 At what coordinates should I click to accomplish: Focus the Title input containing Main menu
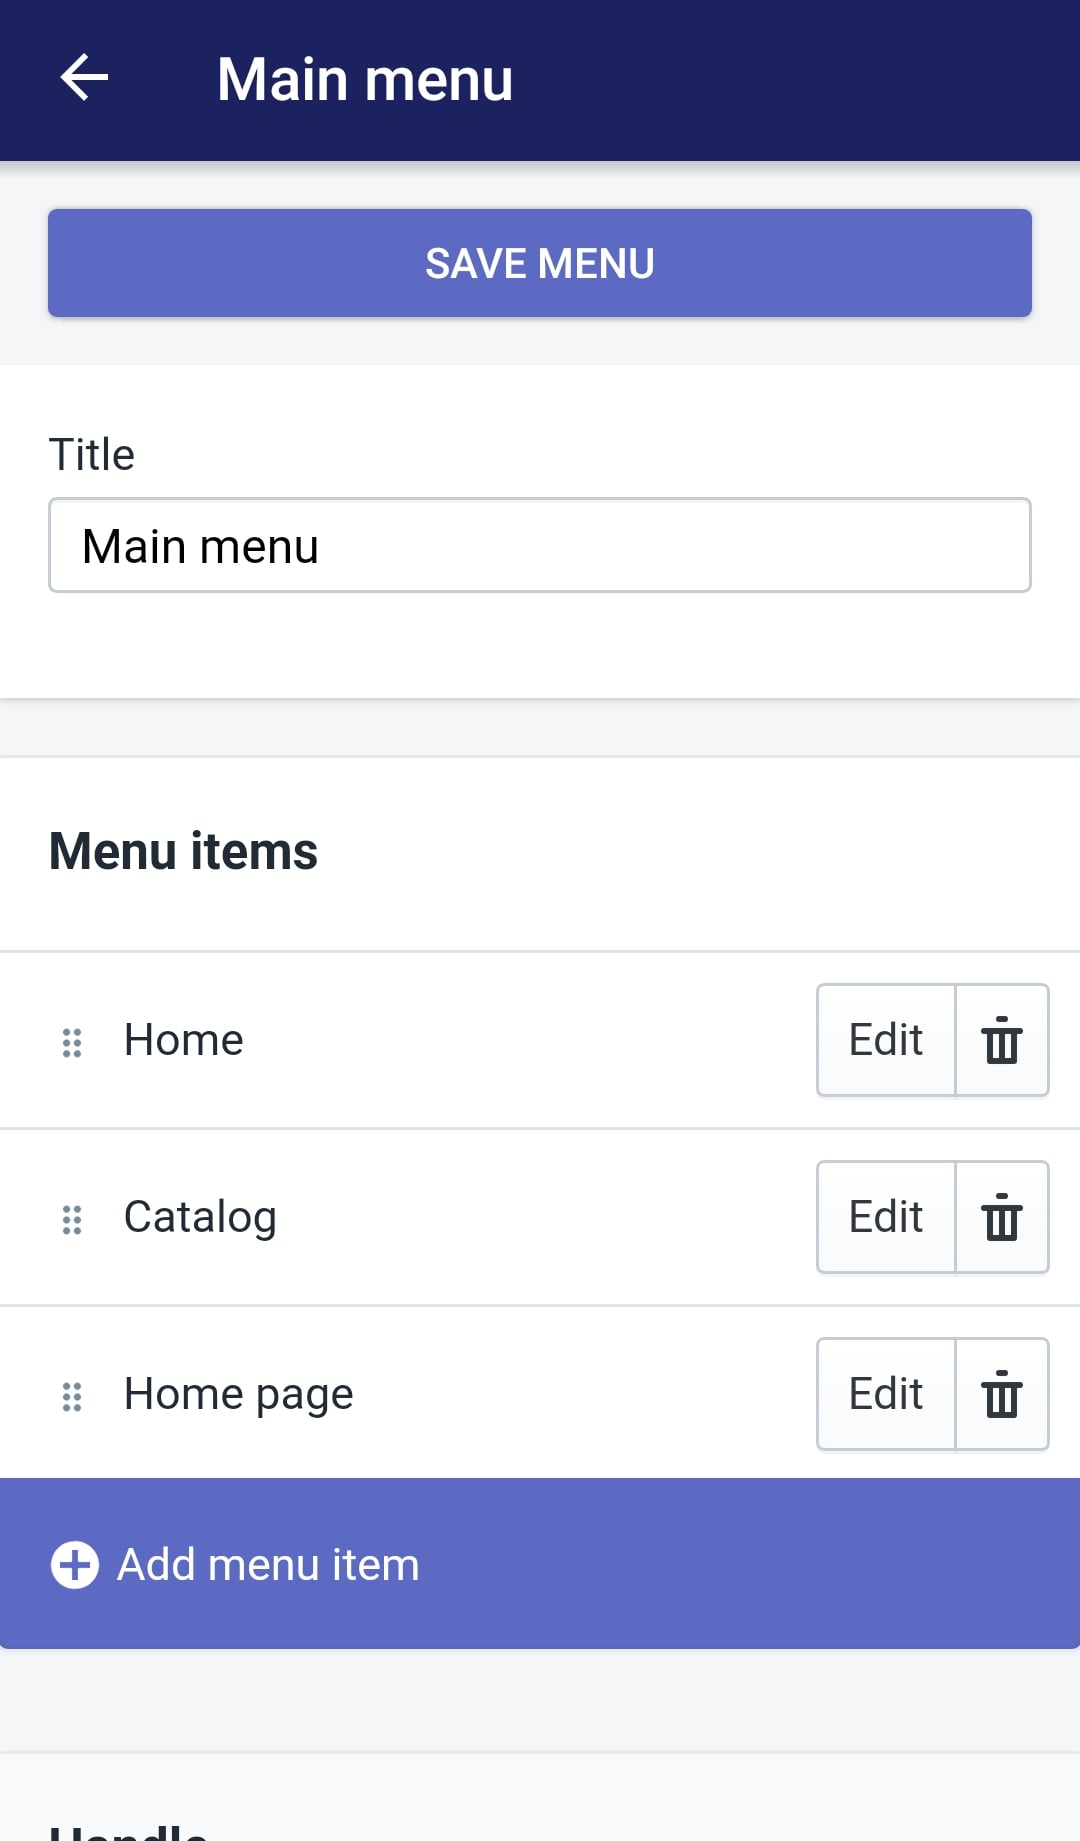coord(540,545)
